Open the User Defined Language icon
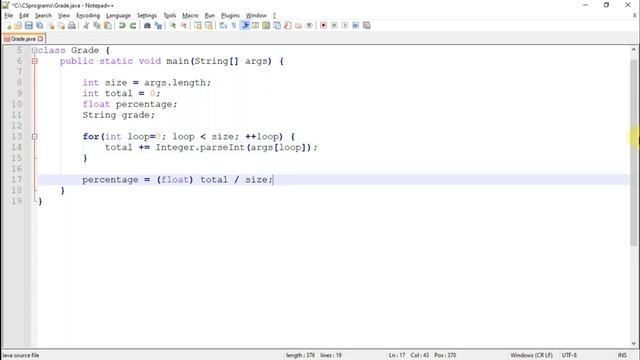This screenshot has width=640, height=360. 255,25
